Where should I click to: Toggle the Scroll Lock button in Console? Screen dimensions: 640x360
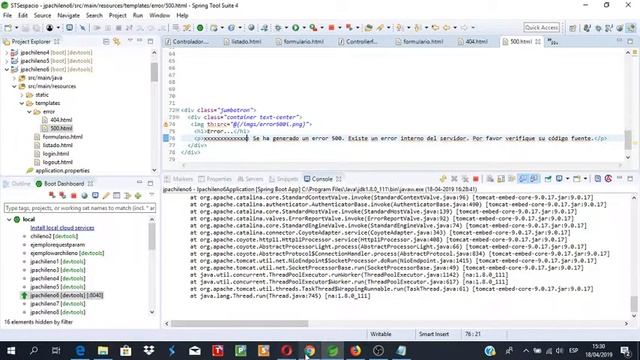pos(501,179)
